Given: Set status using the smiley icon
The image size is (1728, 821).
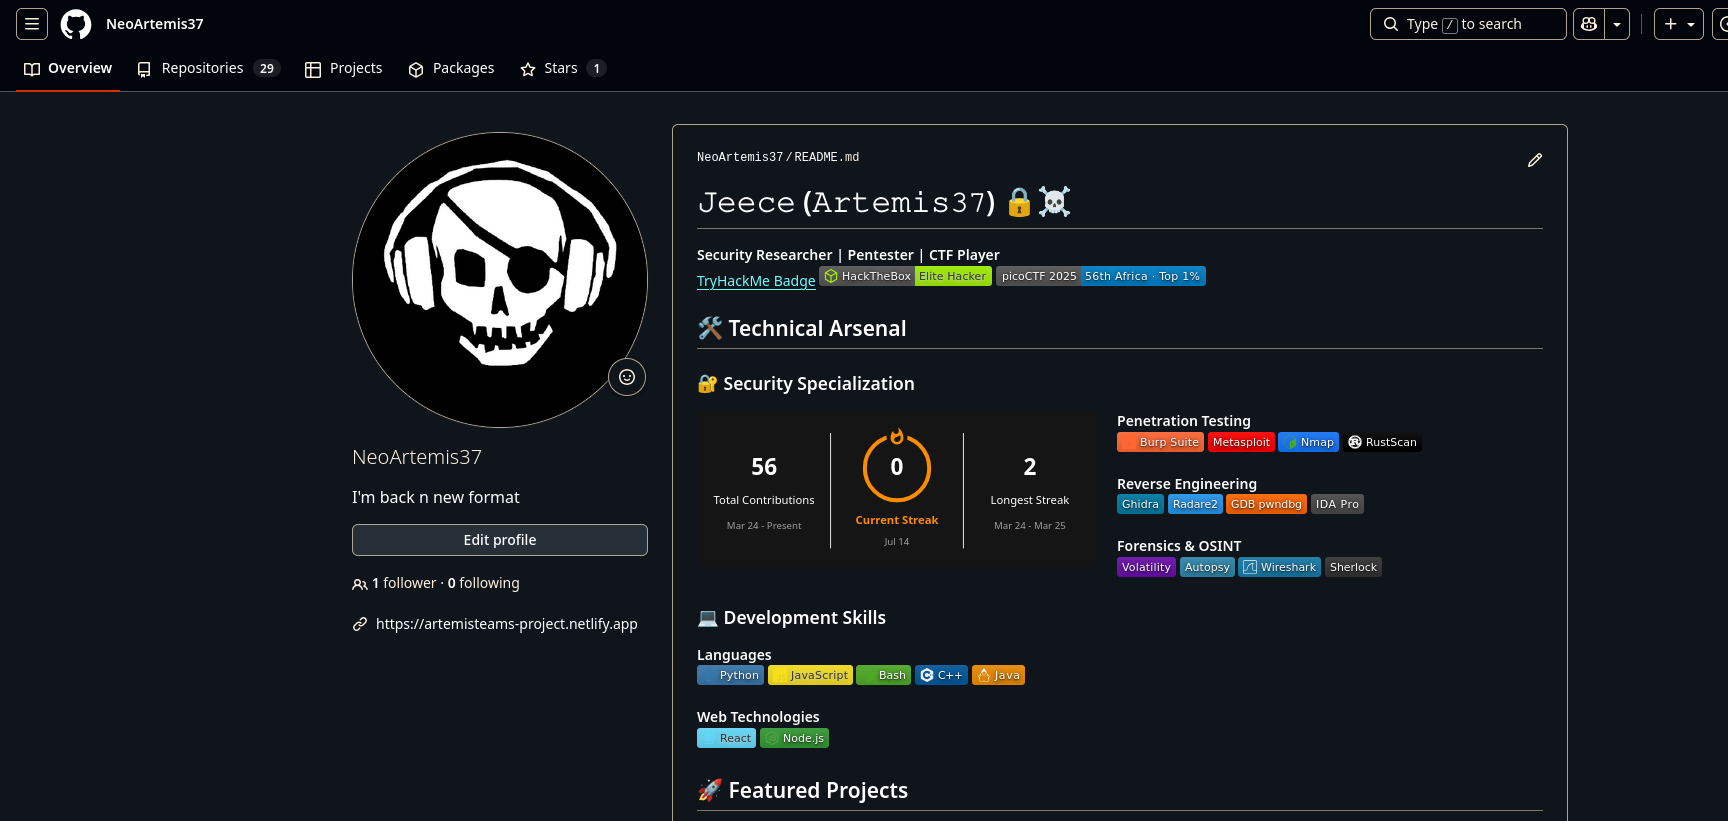Looking at the screenshot, I should click(627, 377).
